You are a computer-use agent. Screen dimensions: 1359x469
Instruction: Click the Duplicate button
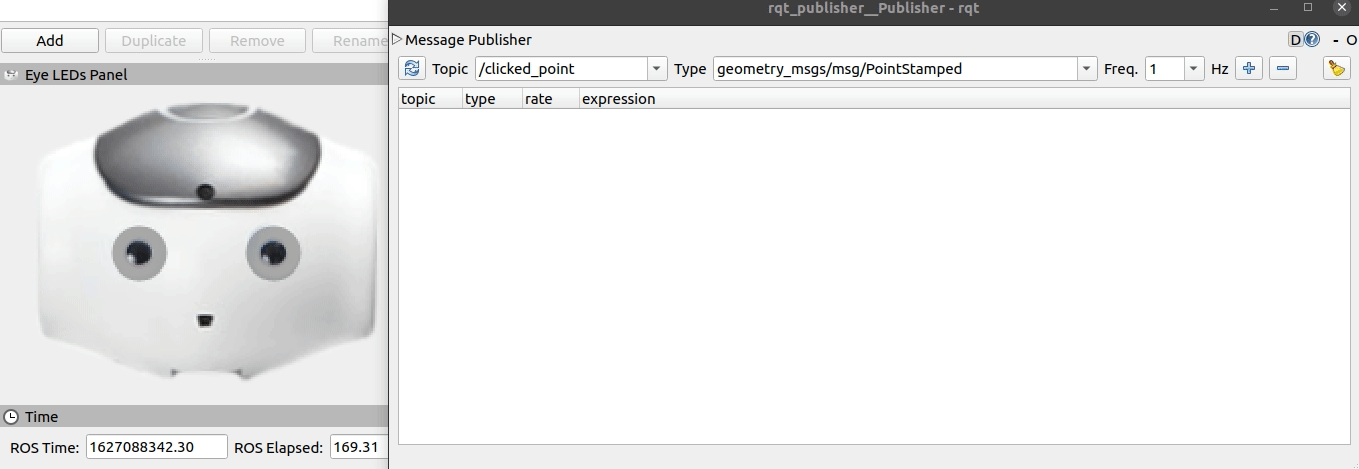pos(154,41)
